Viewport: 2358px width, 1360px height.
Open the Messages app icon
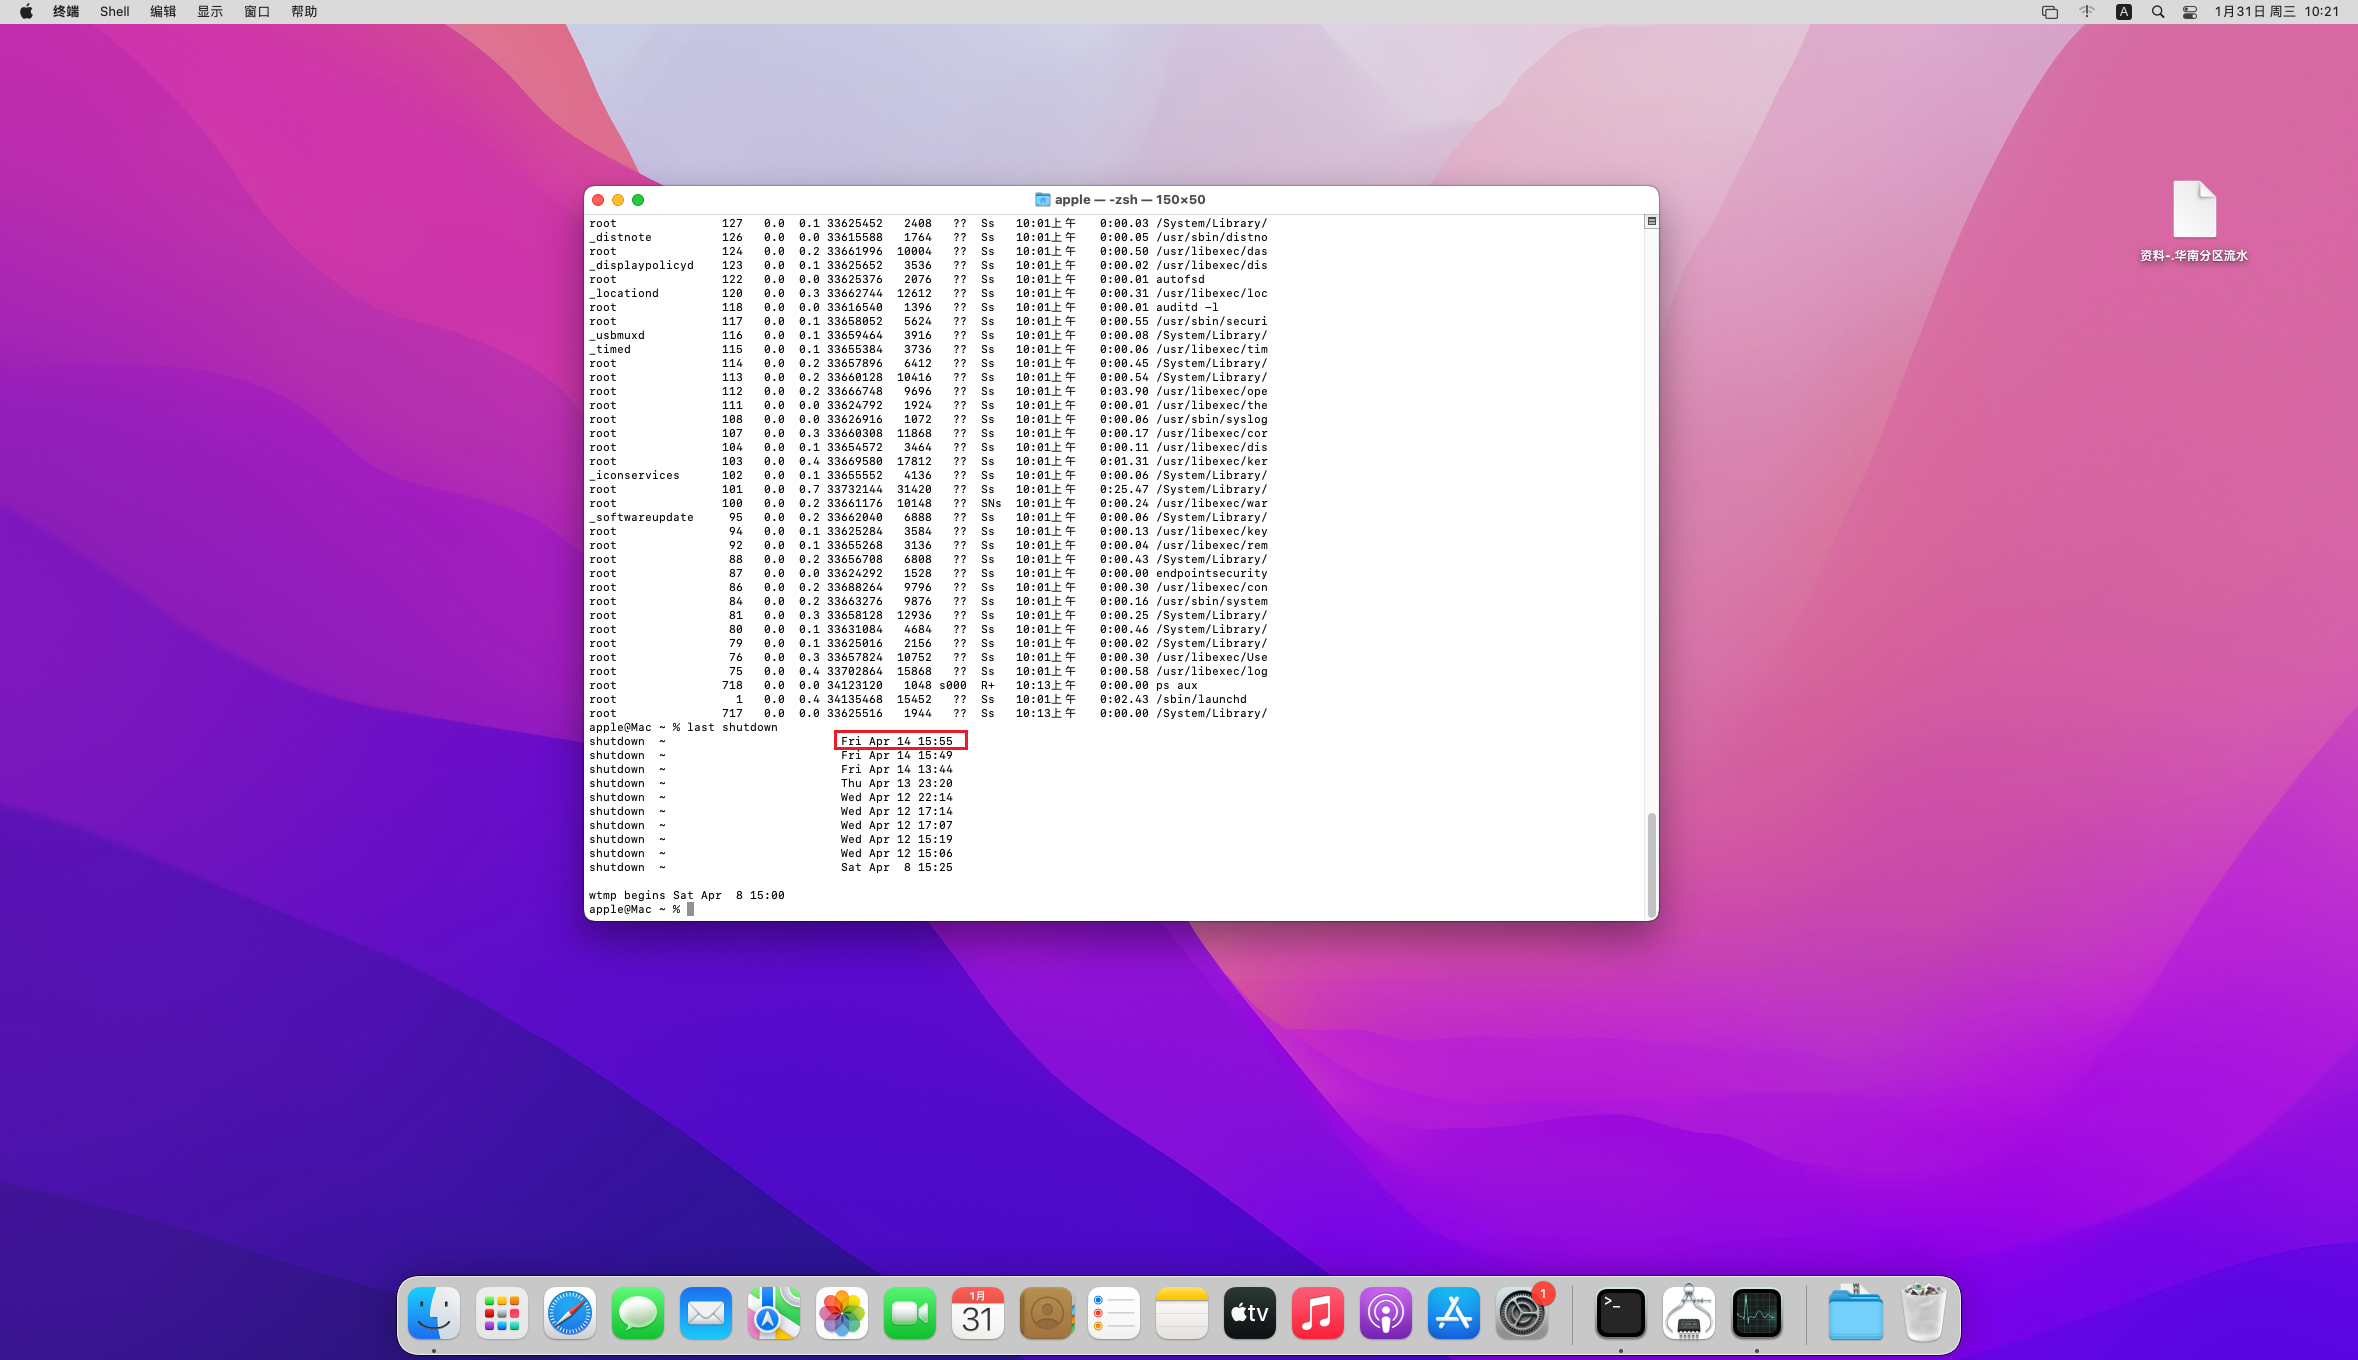tap(638, 1313)
